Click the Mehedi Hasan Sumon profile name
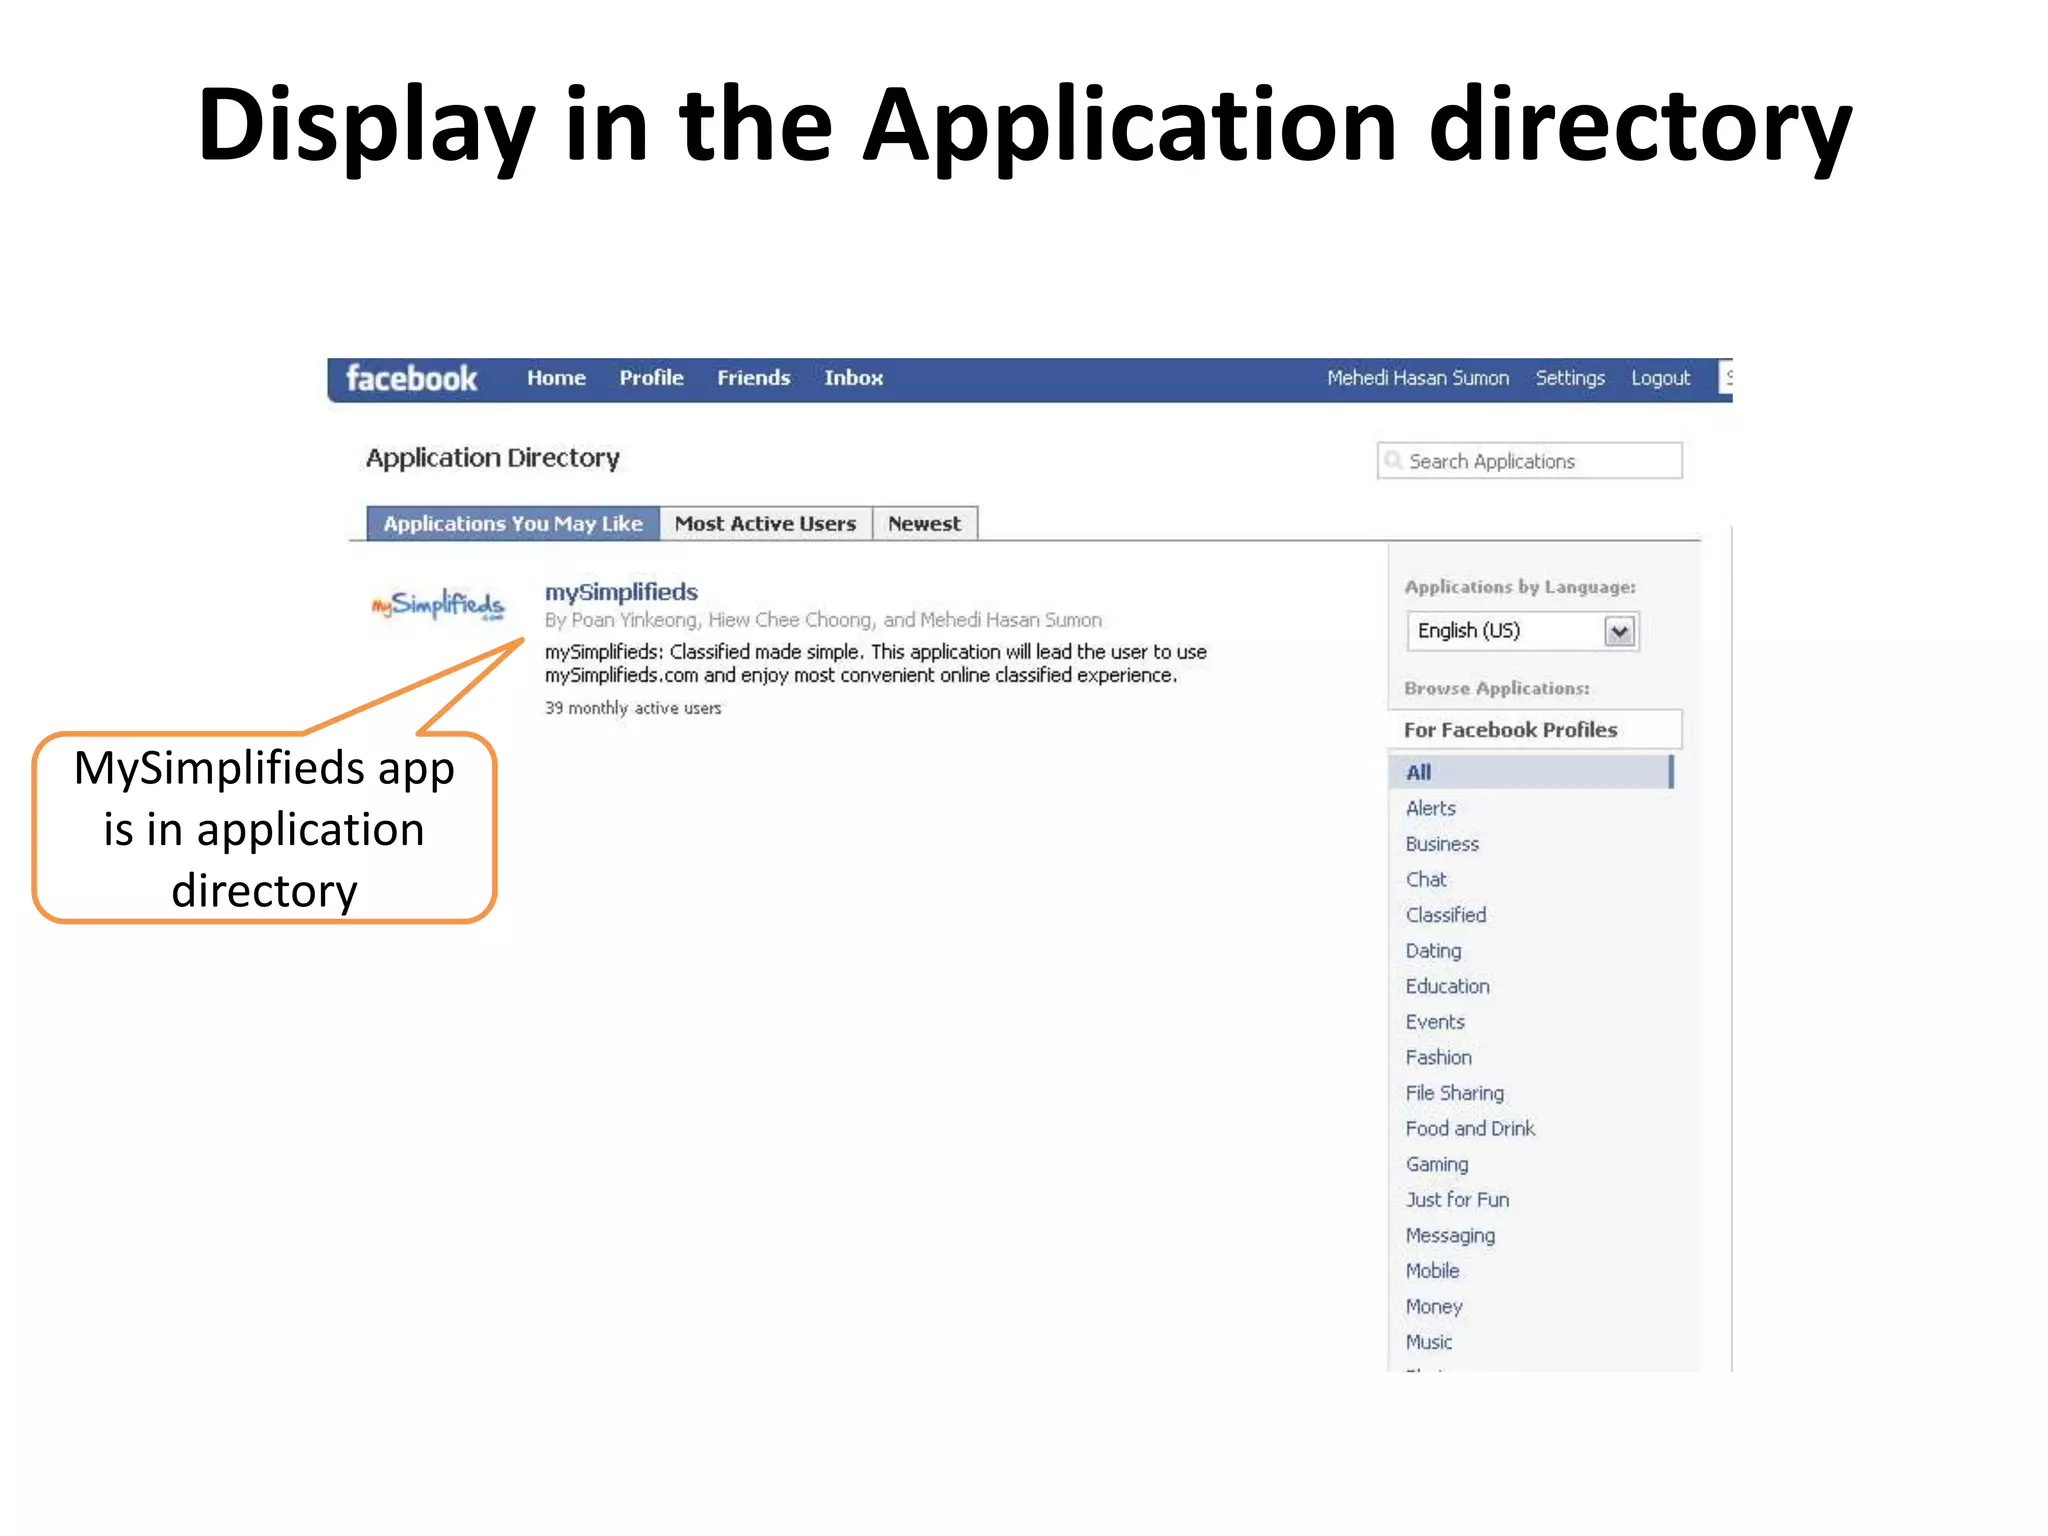The width and height of the screenshot is (2048, 1536). 1417,378
